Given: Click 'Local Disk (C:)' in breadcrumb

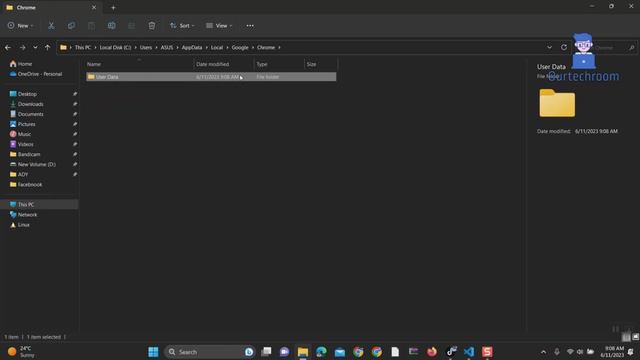Looking at the screenshot, I should [x=116, y=47].
